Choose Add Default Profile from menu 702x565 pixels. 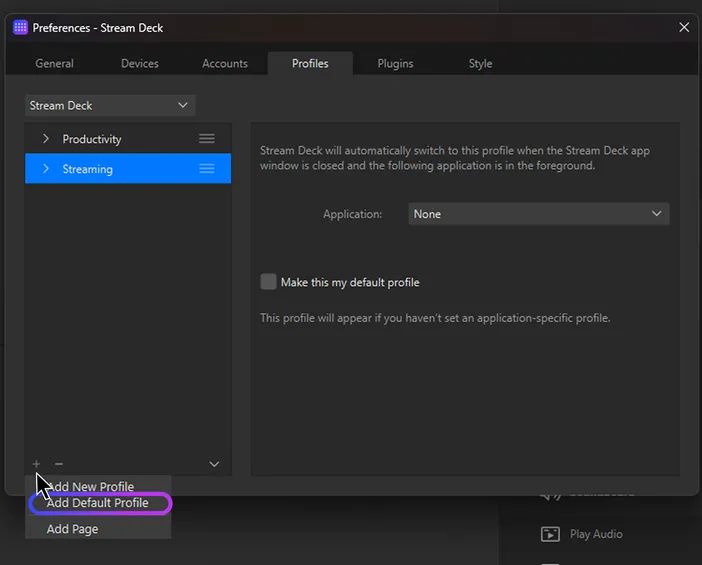(x=98, y=503)
